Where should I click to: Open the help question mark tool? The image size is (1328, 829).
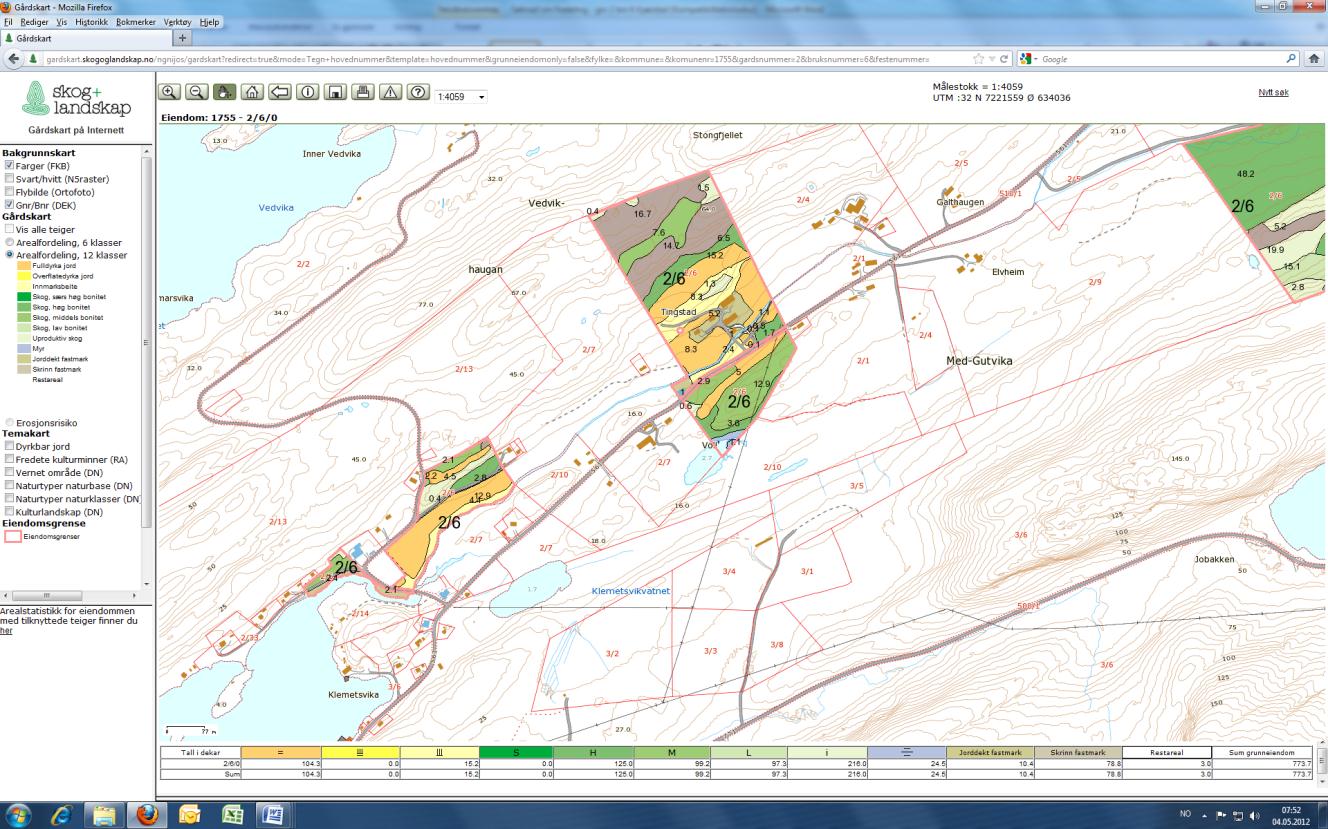point(418,93)
